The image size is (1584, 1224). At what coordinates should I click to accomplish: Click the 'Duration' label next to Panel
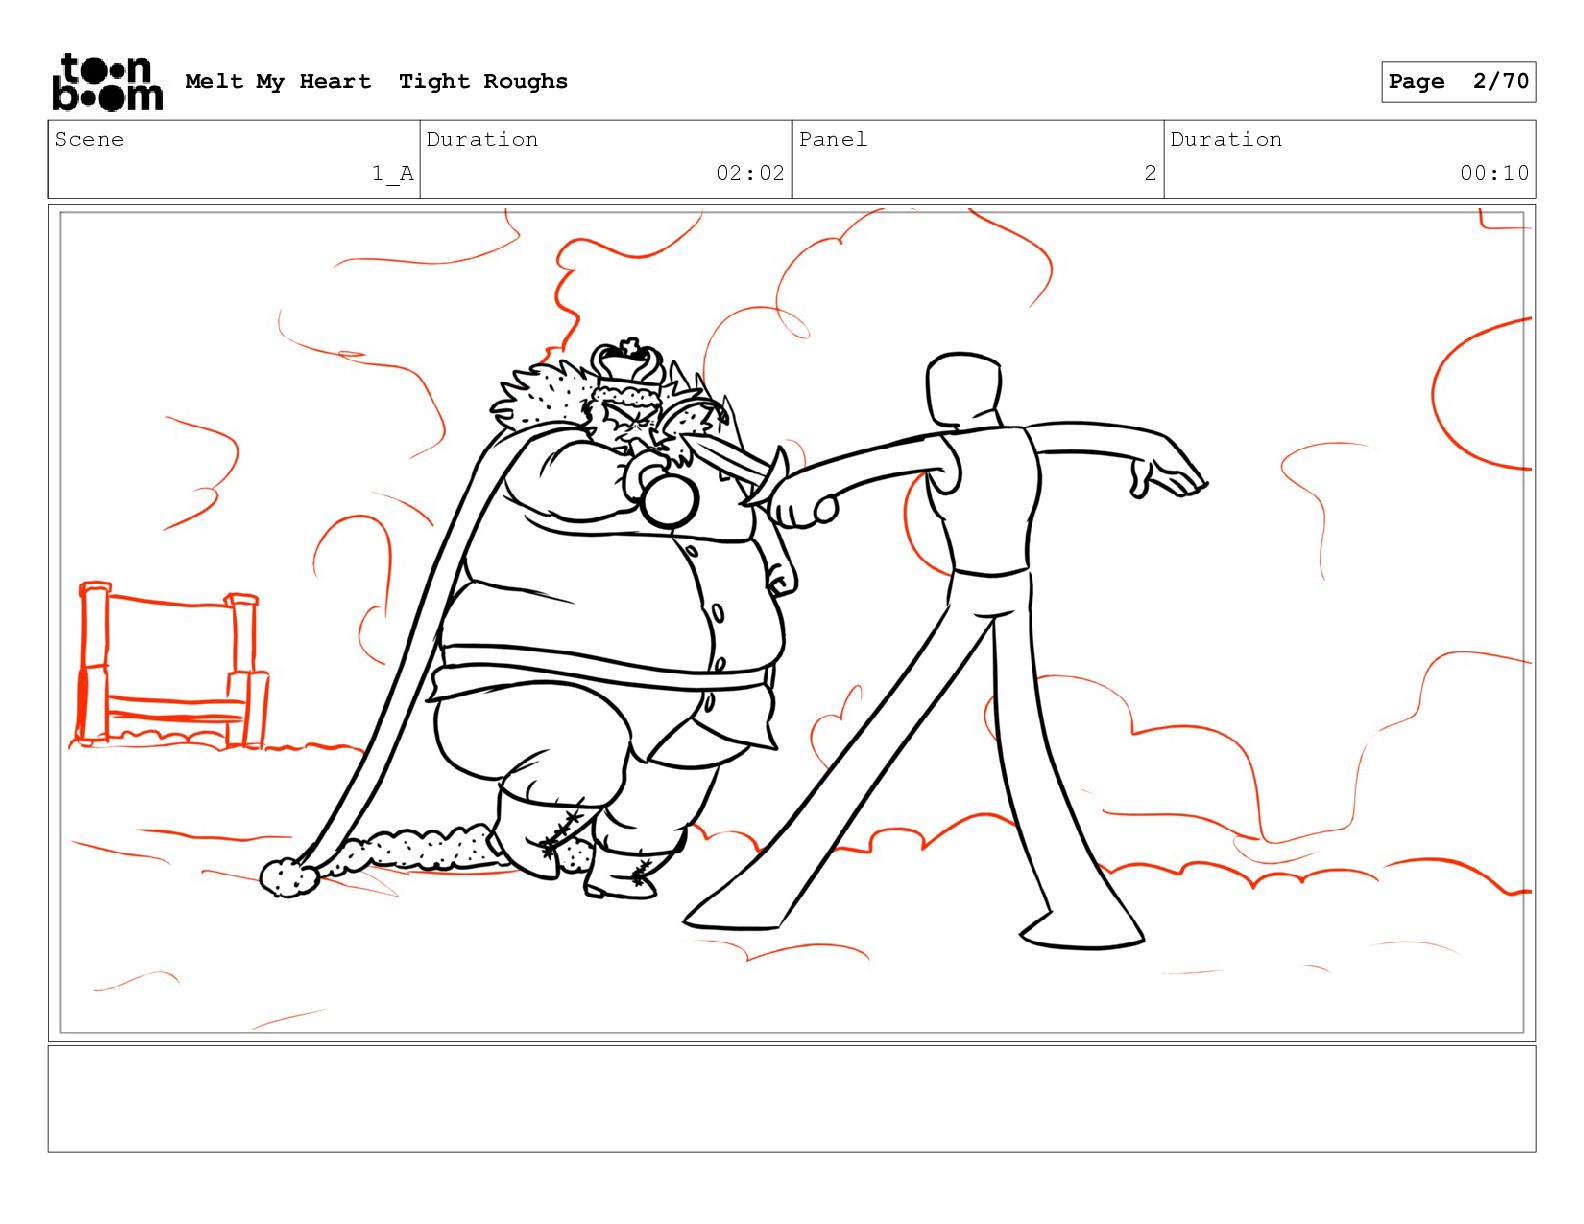click(x=1226, y=140)
